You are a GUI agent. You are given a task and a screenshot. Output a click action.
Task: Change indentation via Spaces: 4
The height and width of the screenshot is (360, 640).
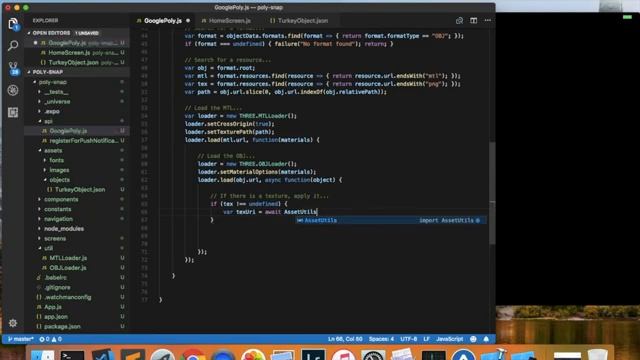click(x=381, y=339)
